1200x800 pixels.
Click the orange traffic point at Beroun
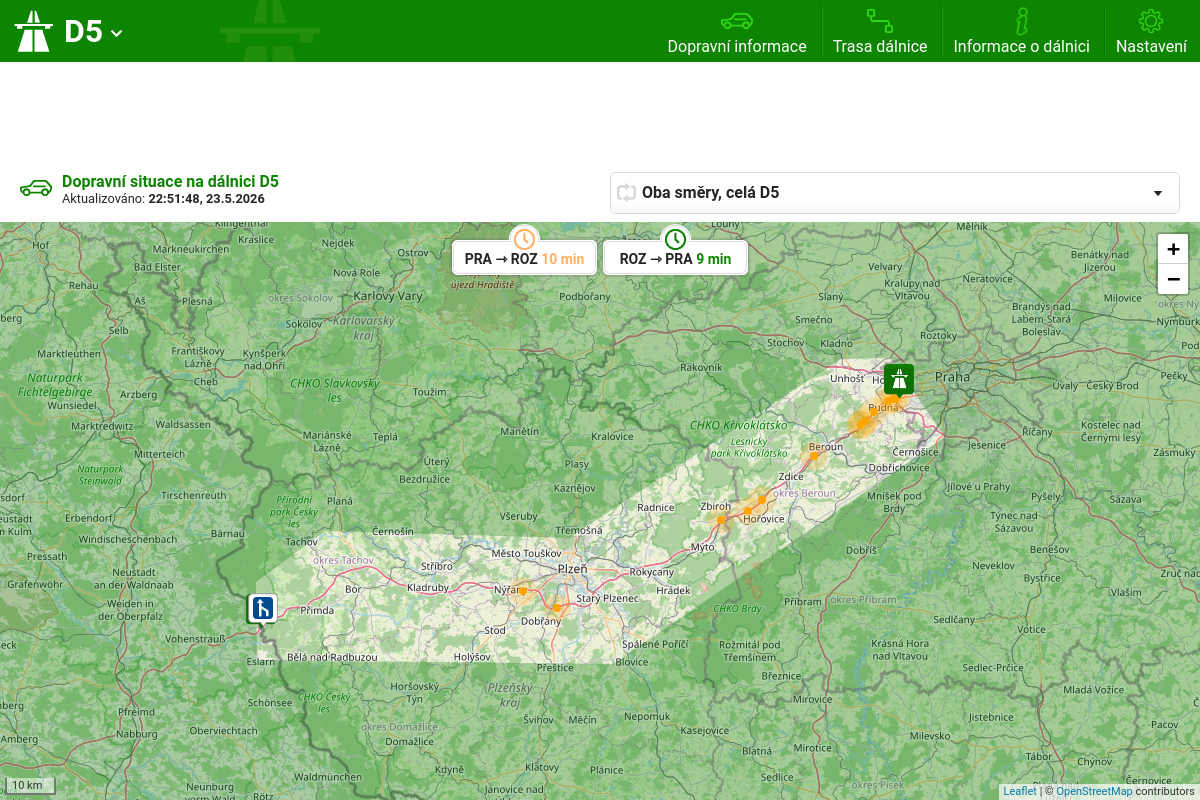click(x=814, y=456)
